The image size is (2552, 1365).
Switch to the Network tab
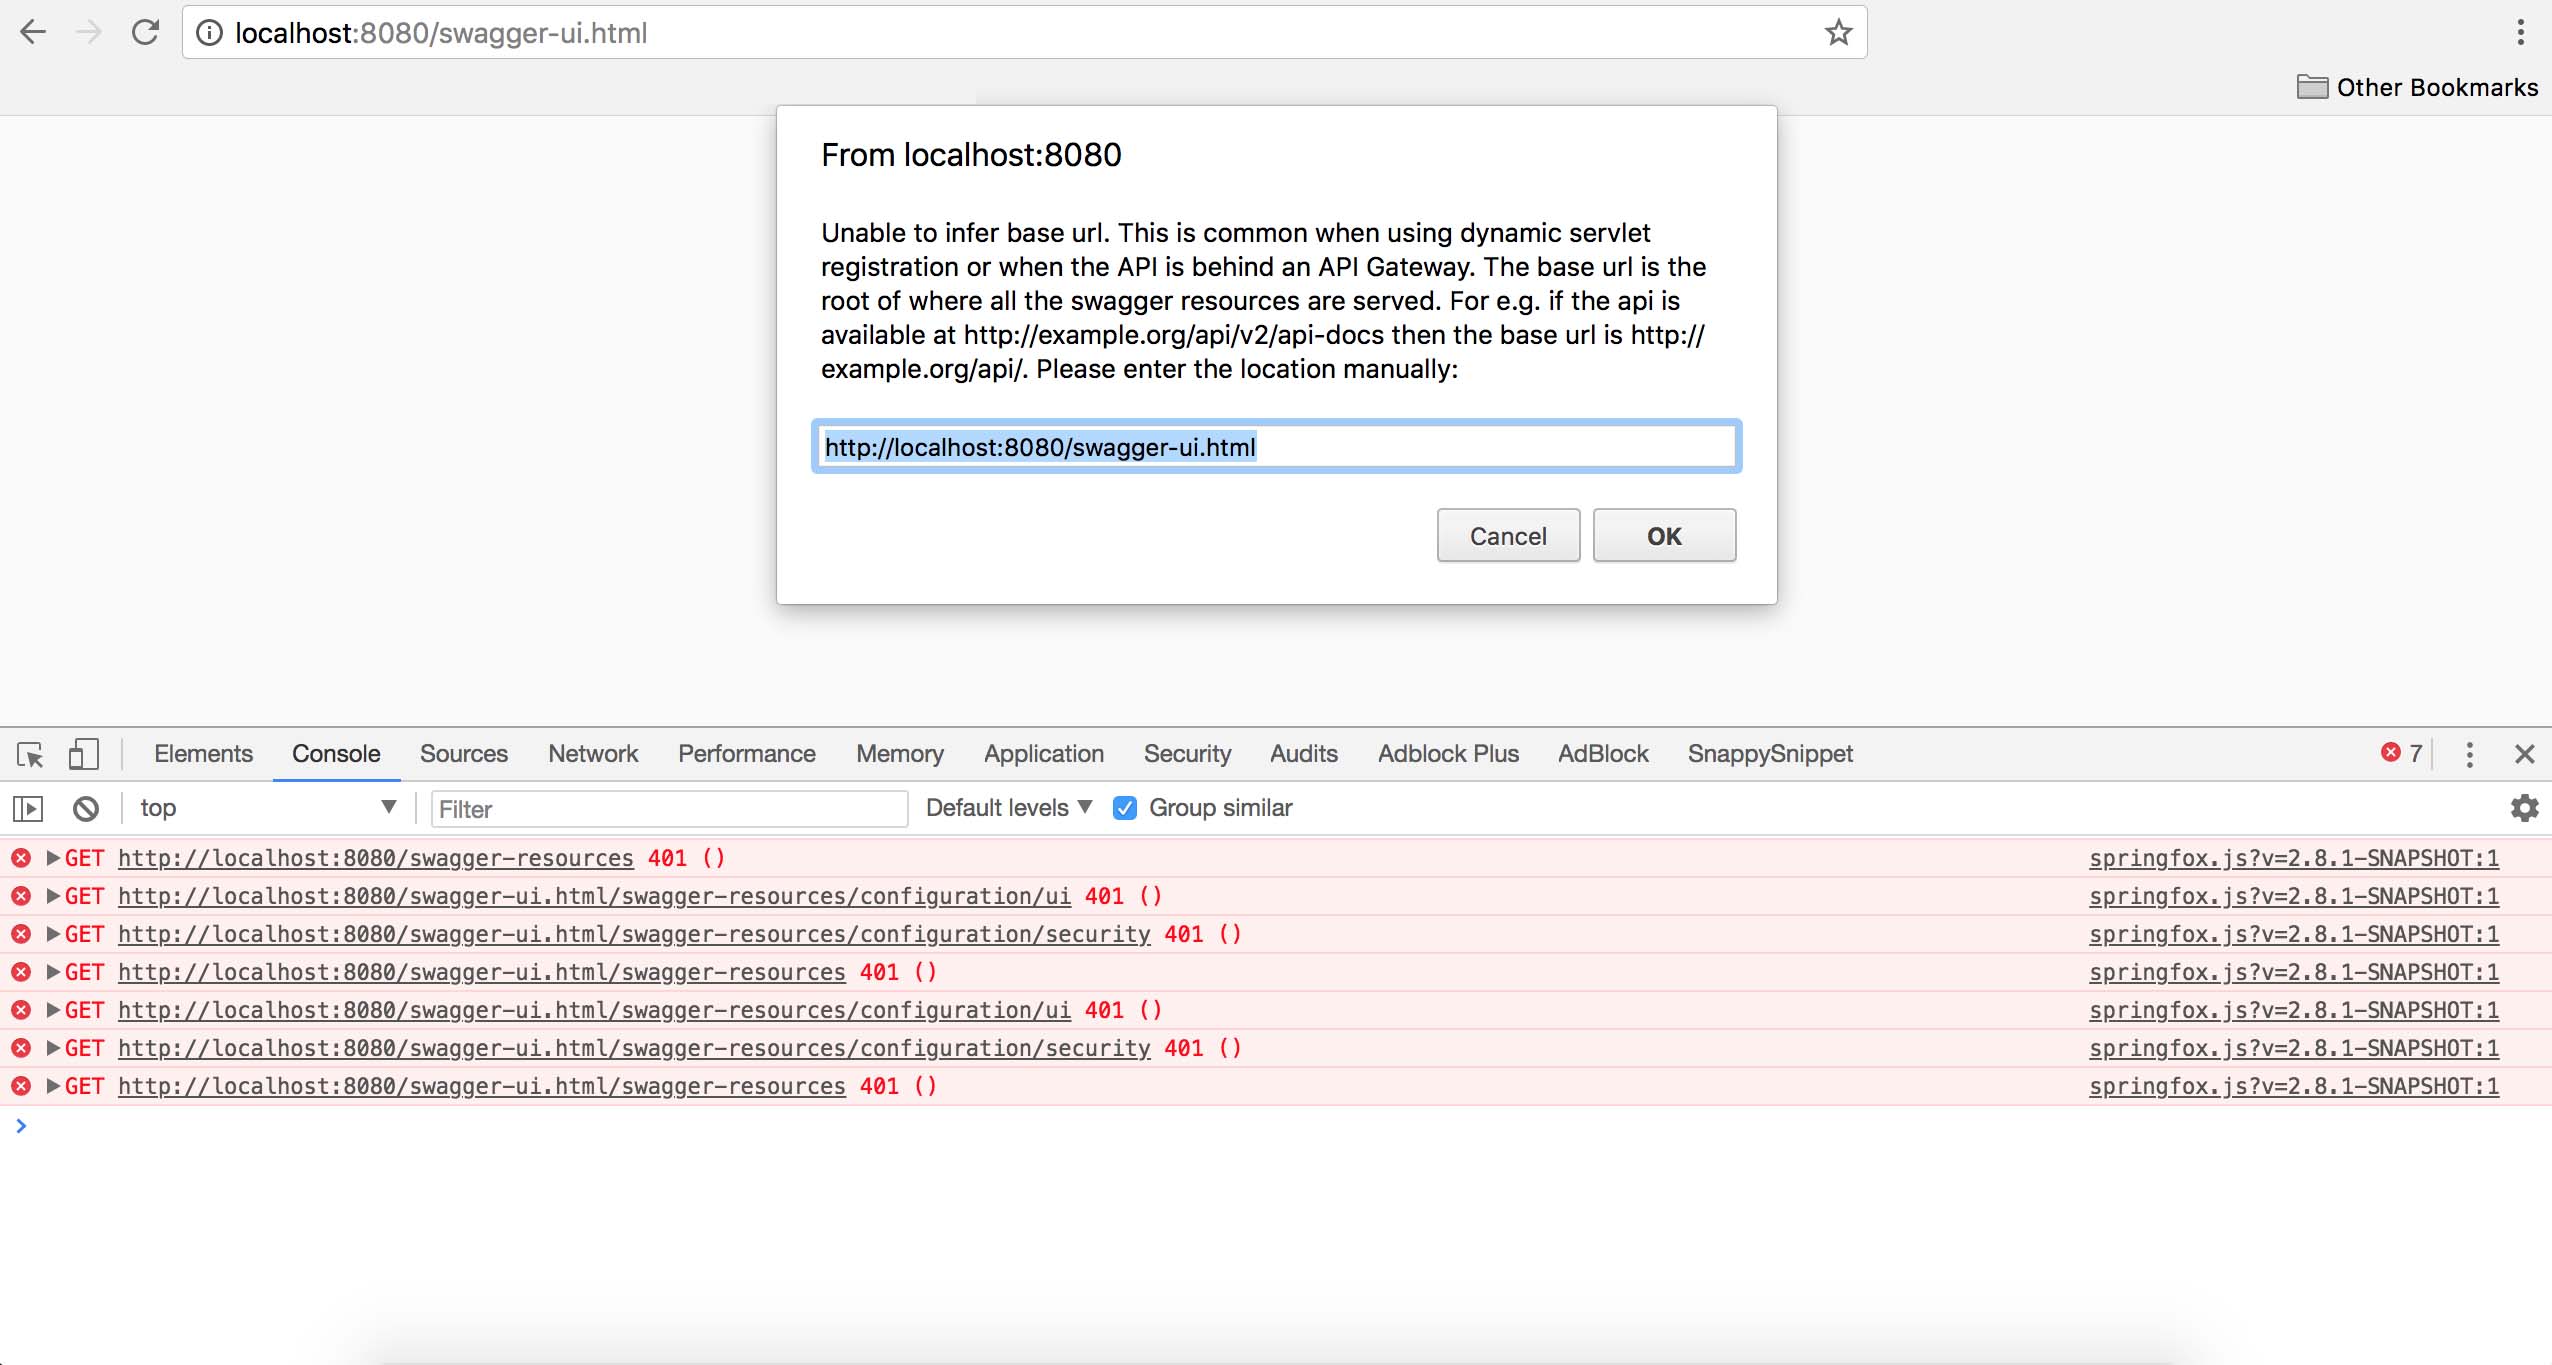click(x=592, y=753)
